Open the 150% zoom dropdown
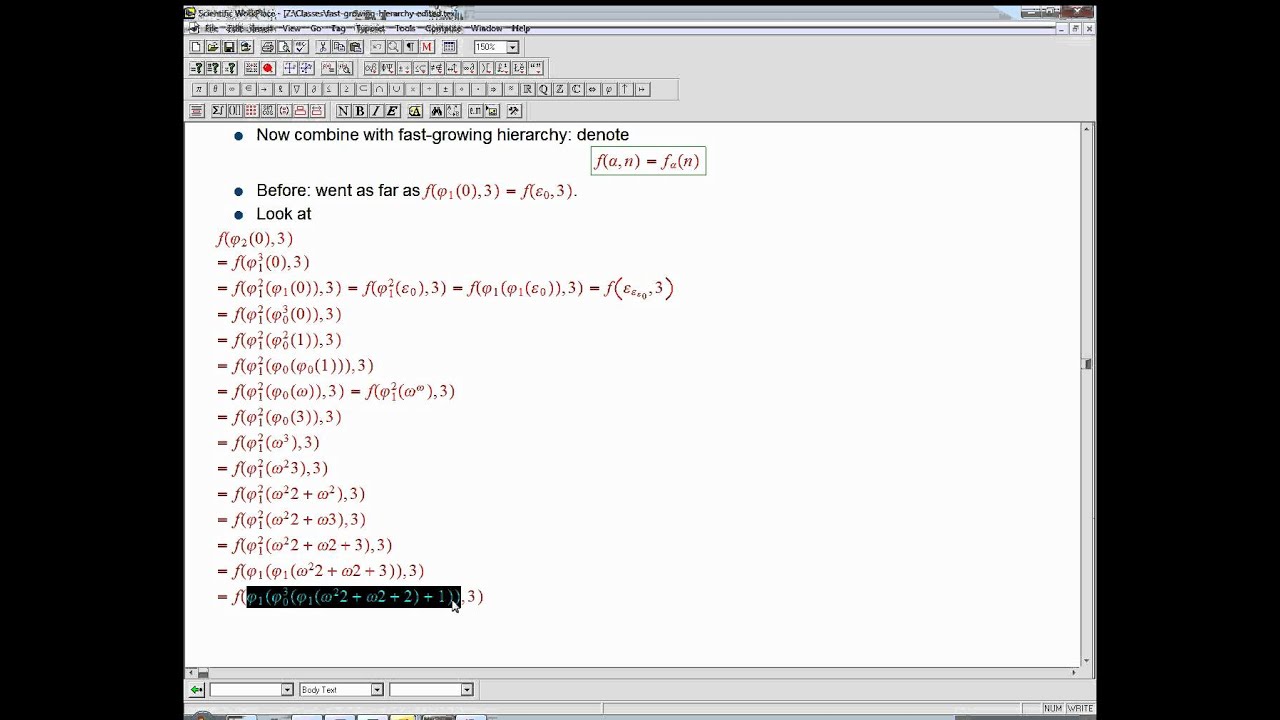This screenshot has width=1280, height=720. pyautogui.click(x=512, y=47)
